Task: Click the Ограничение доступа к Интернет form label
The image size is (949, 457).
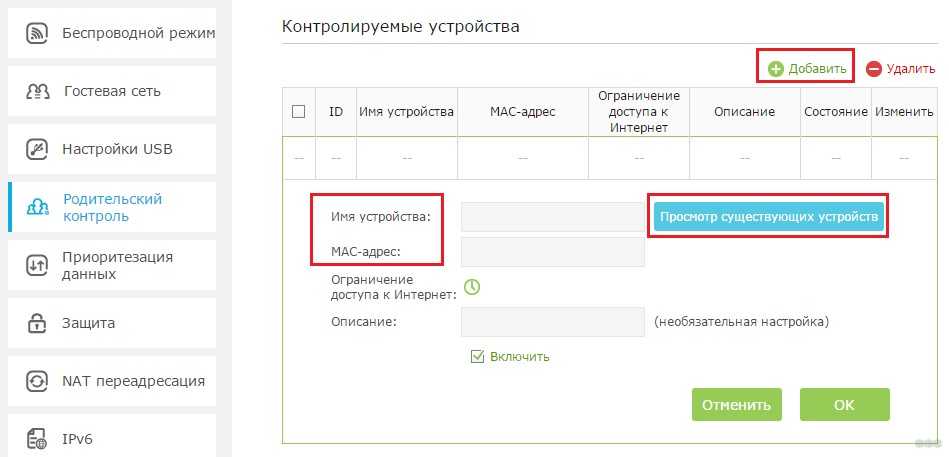Action: click(393, 288)
